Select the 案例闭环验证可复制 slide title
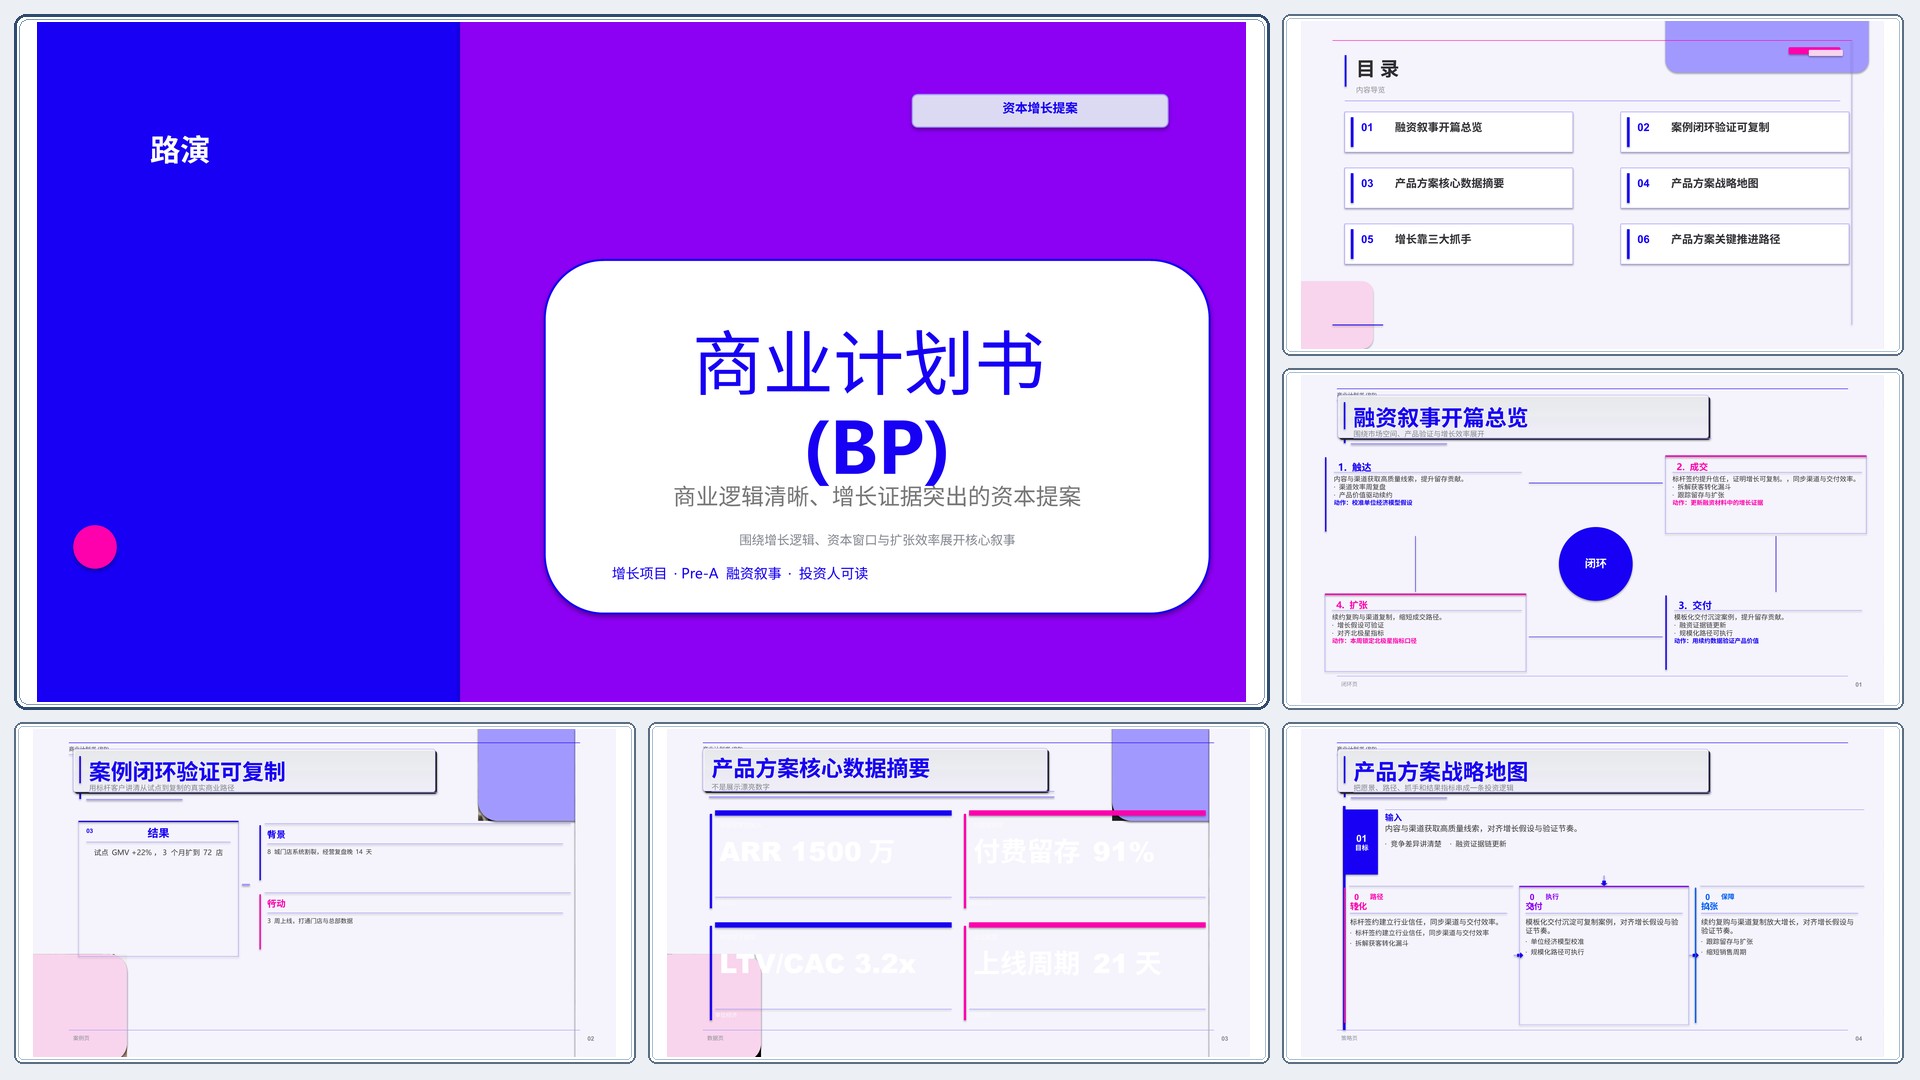 point(187,772)
